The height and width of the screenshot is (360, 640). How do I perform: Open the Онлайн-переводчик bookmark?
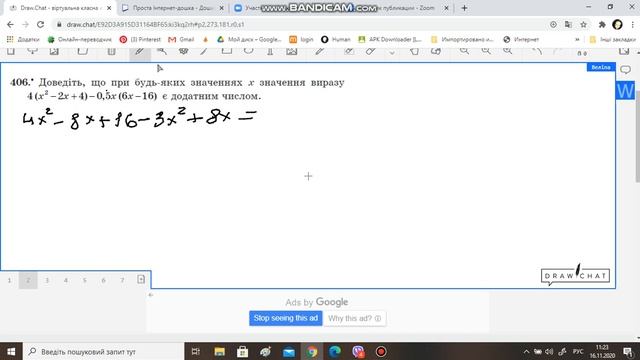(80, 39)
